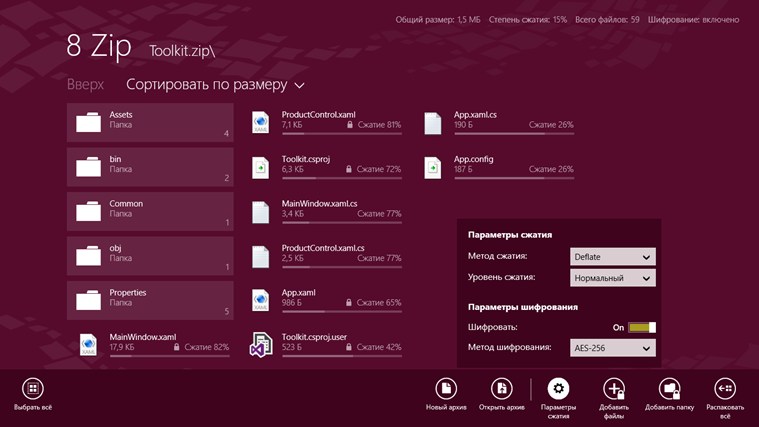
Task: Open the Properties folder tile
Action: coord(150,300)
